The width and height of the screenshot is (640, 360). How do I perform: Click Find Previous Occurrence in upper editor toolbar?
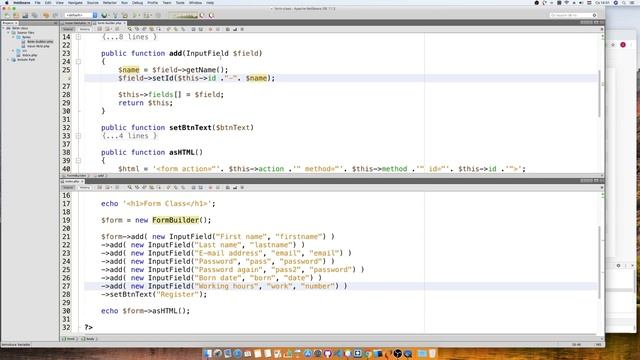tap(137, 29)
